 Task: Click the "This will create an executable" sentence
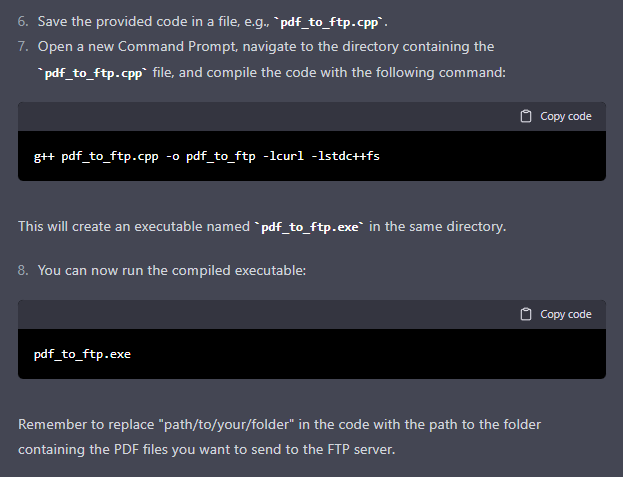point(130,226)
